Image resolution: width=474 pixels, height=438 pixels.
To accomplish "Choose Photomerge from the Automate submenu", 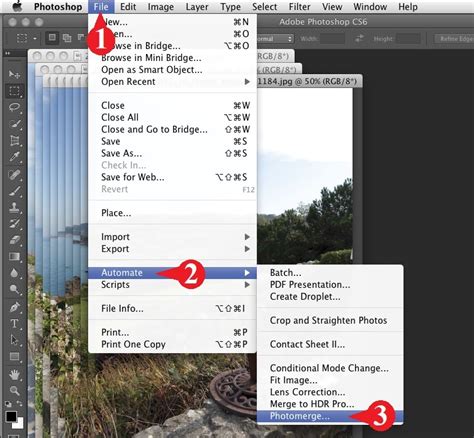I will coord(330,416).
